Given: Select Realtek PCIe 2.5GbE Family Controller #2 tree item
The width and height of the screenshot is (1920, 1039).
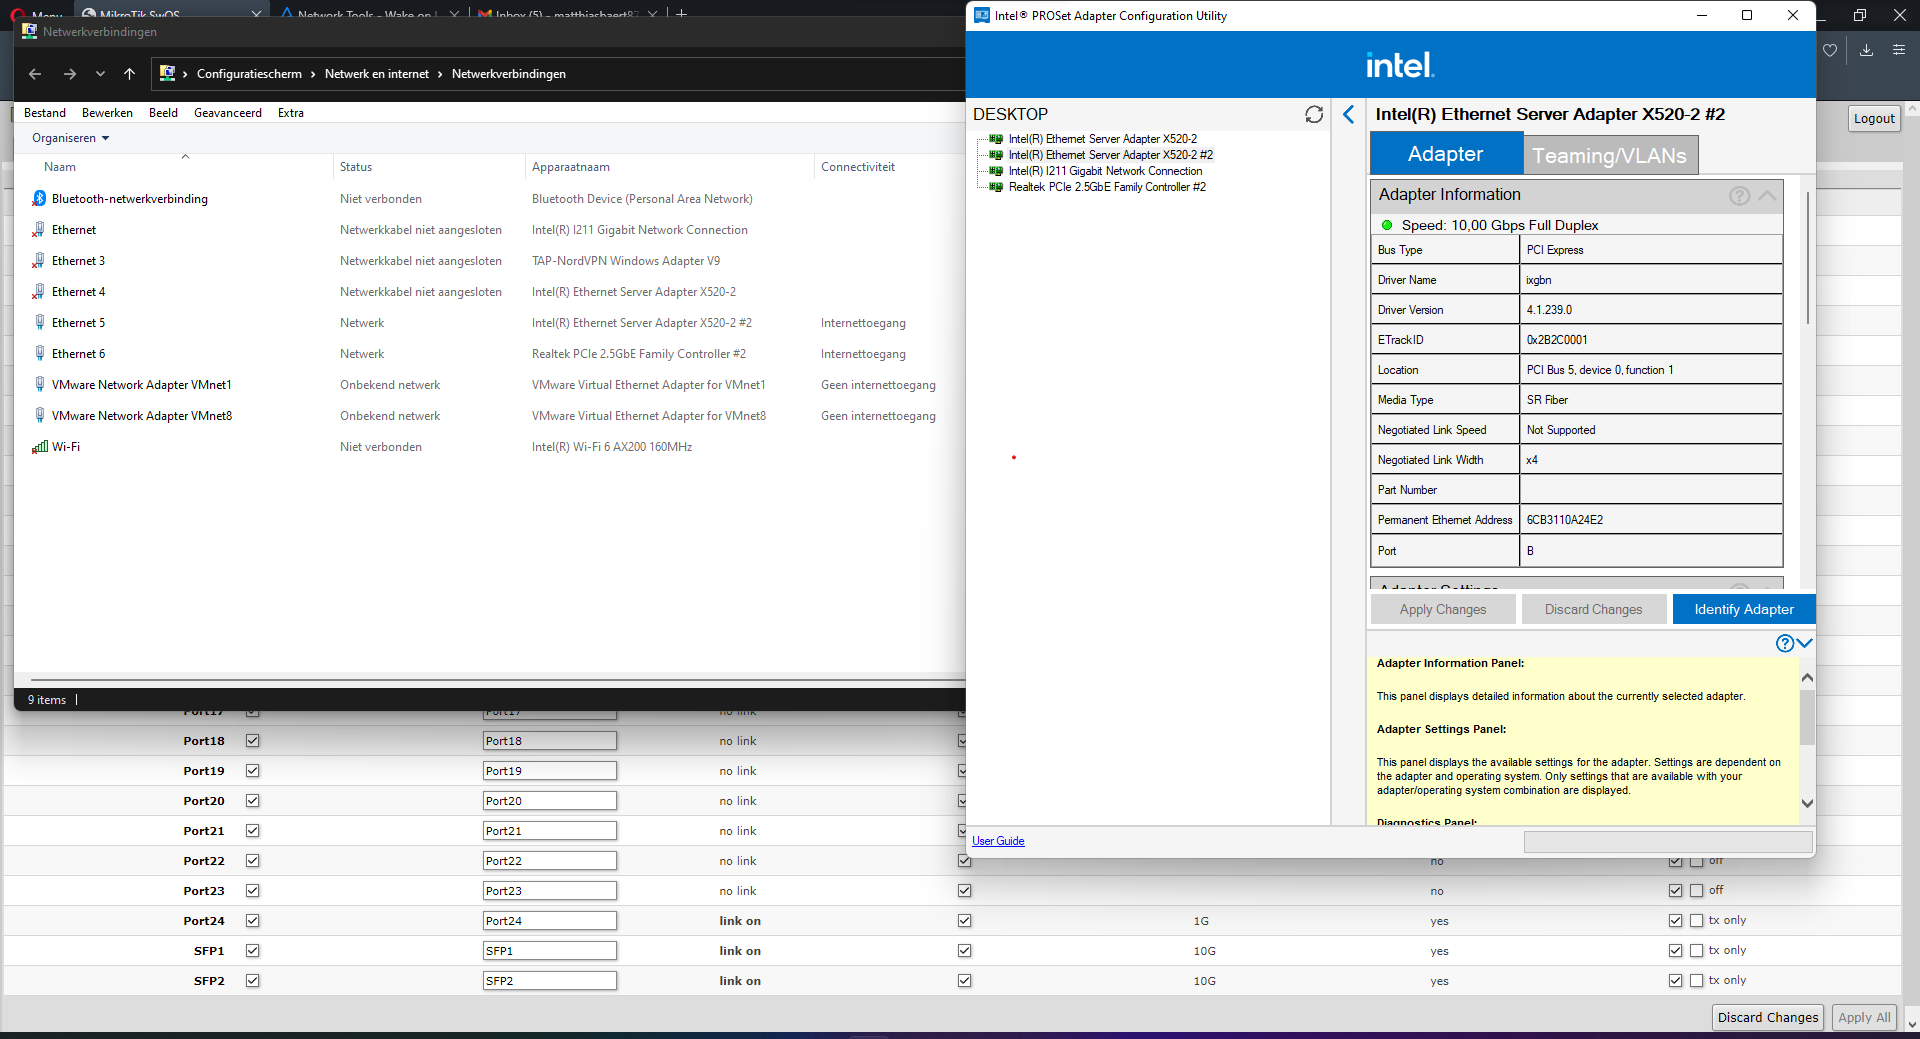Looking at the screenshot, I should tap(1107, 187).
